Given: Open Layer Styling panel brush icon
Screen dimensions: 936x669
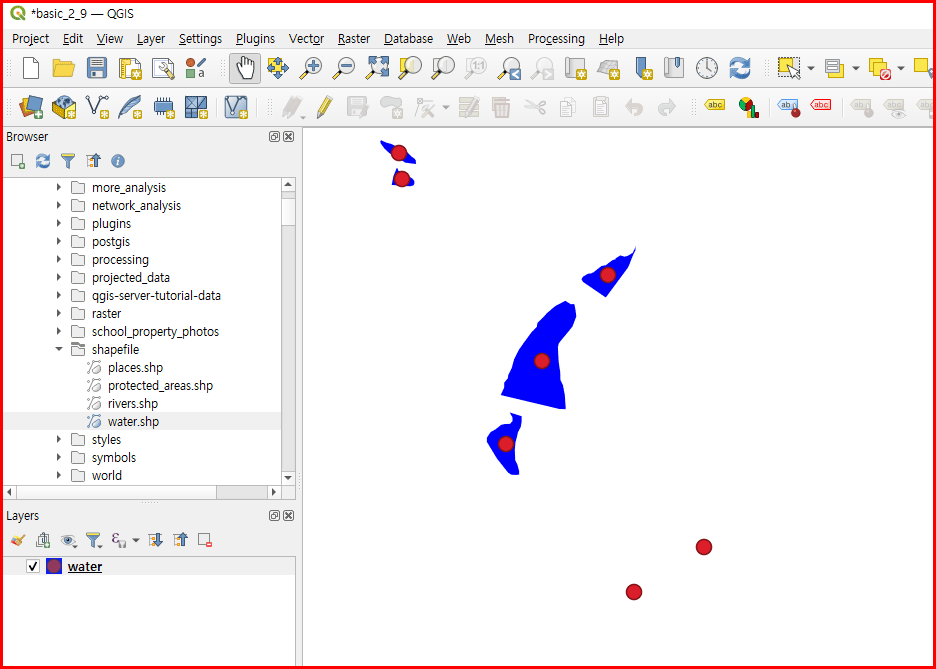Looking at the screenshot, I should (x=18, y=540).
